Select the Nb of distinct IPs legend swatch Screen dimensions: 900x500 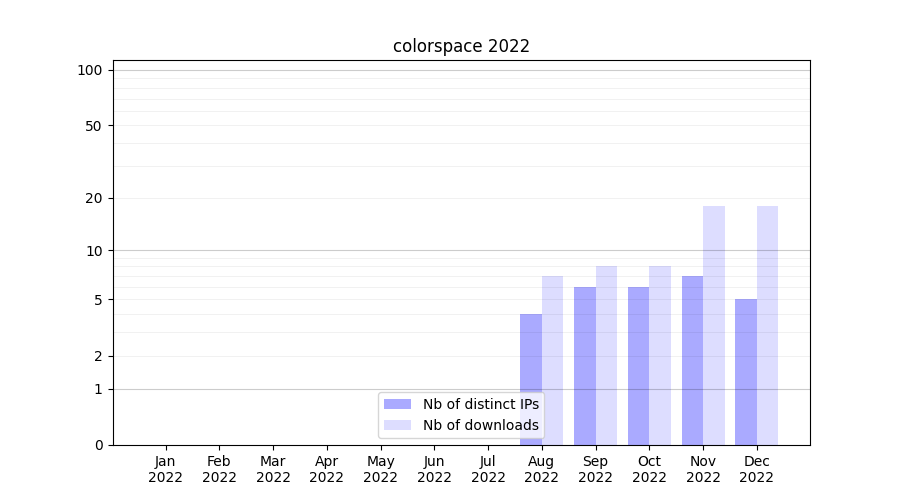coord(397,404)
